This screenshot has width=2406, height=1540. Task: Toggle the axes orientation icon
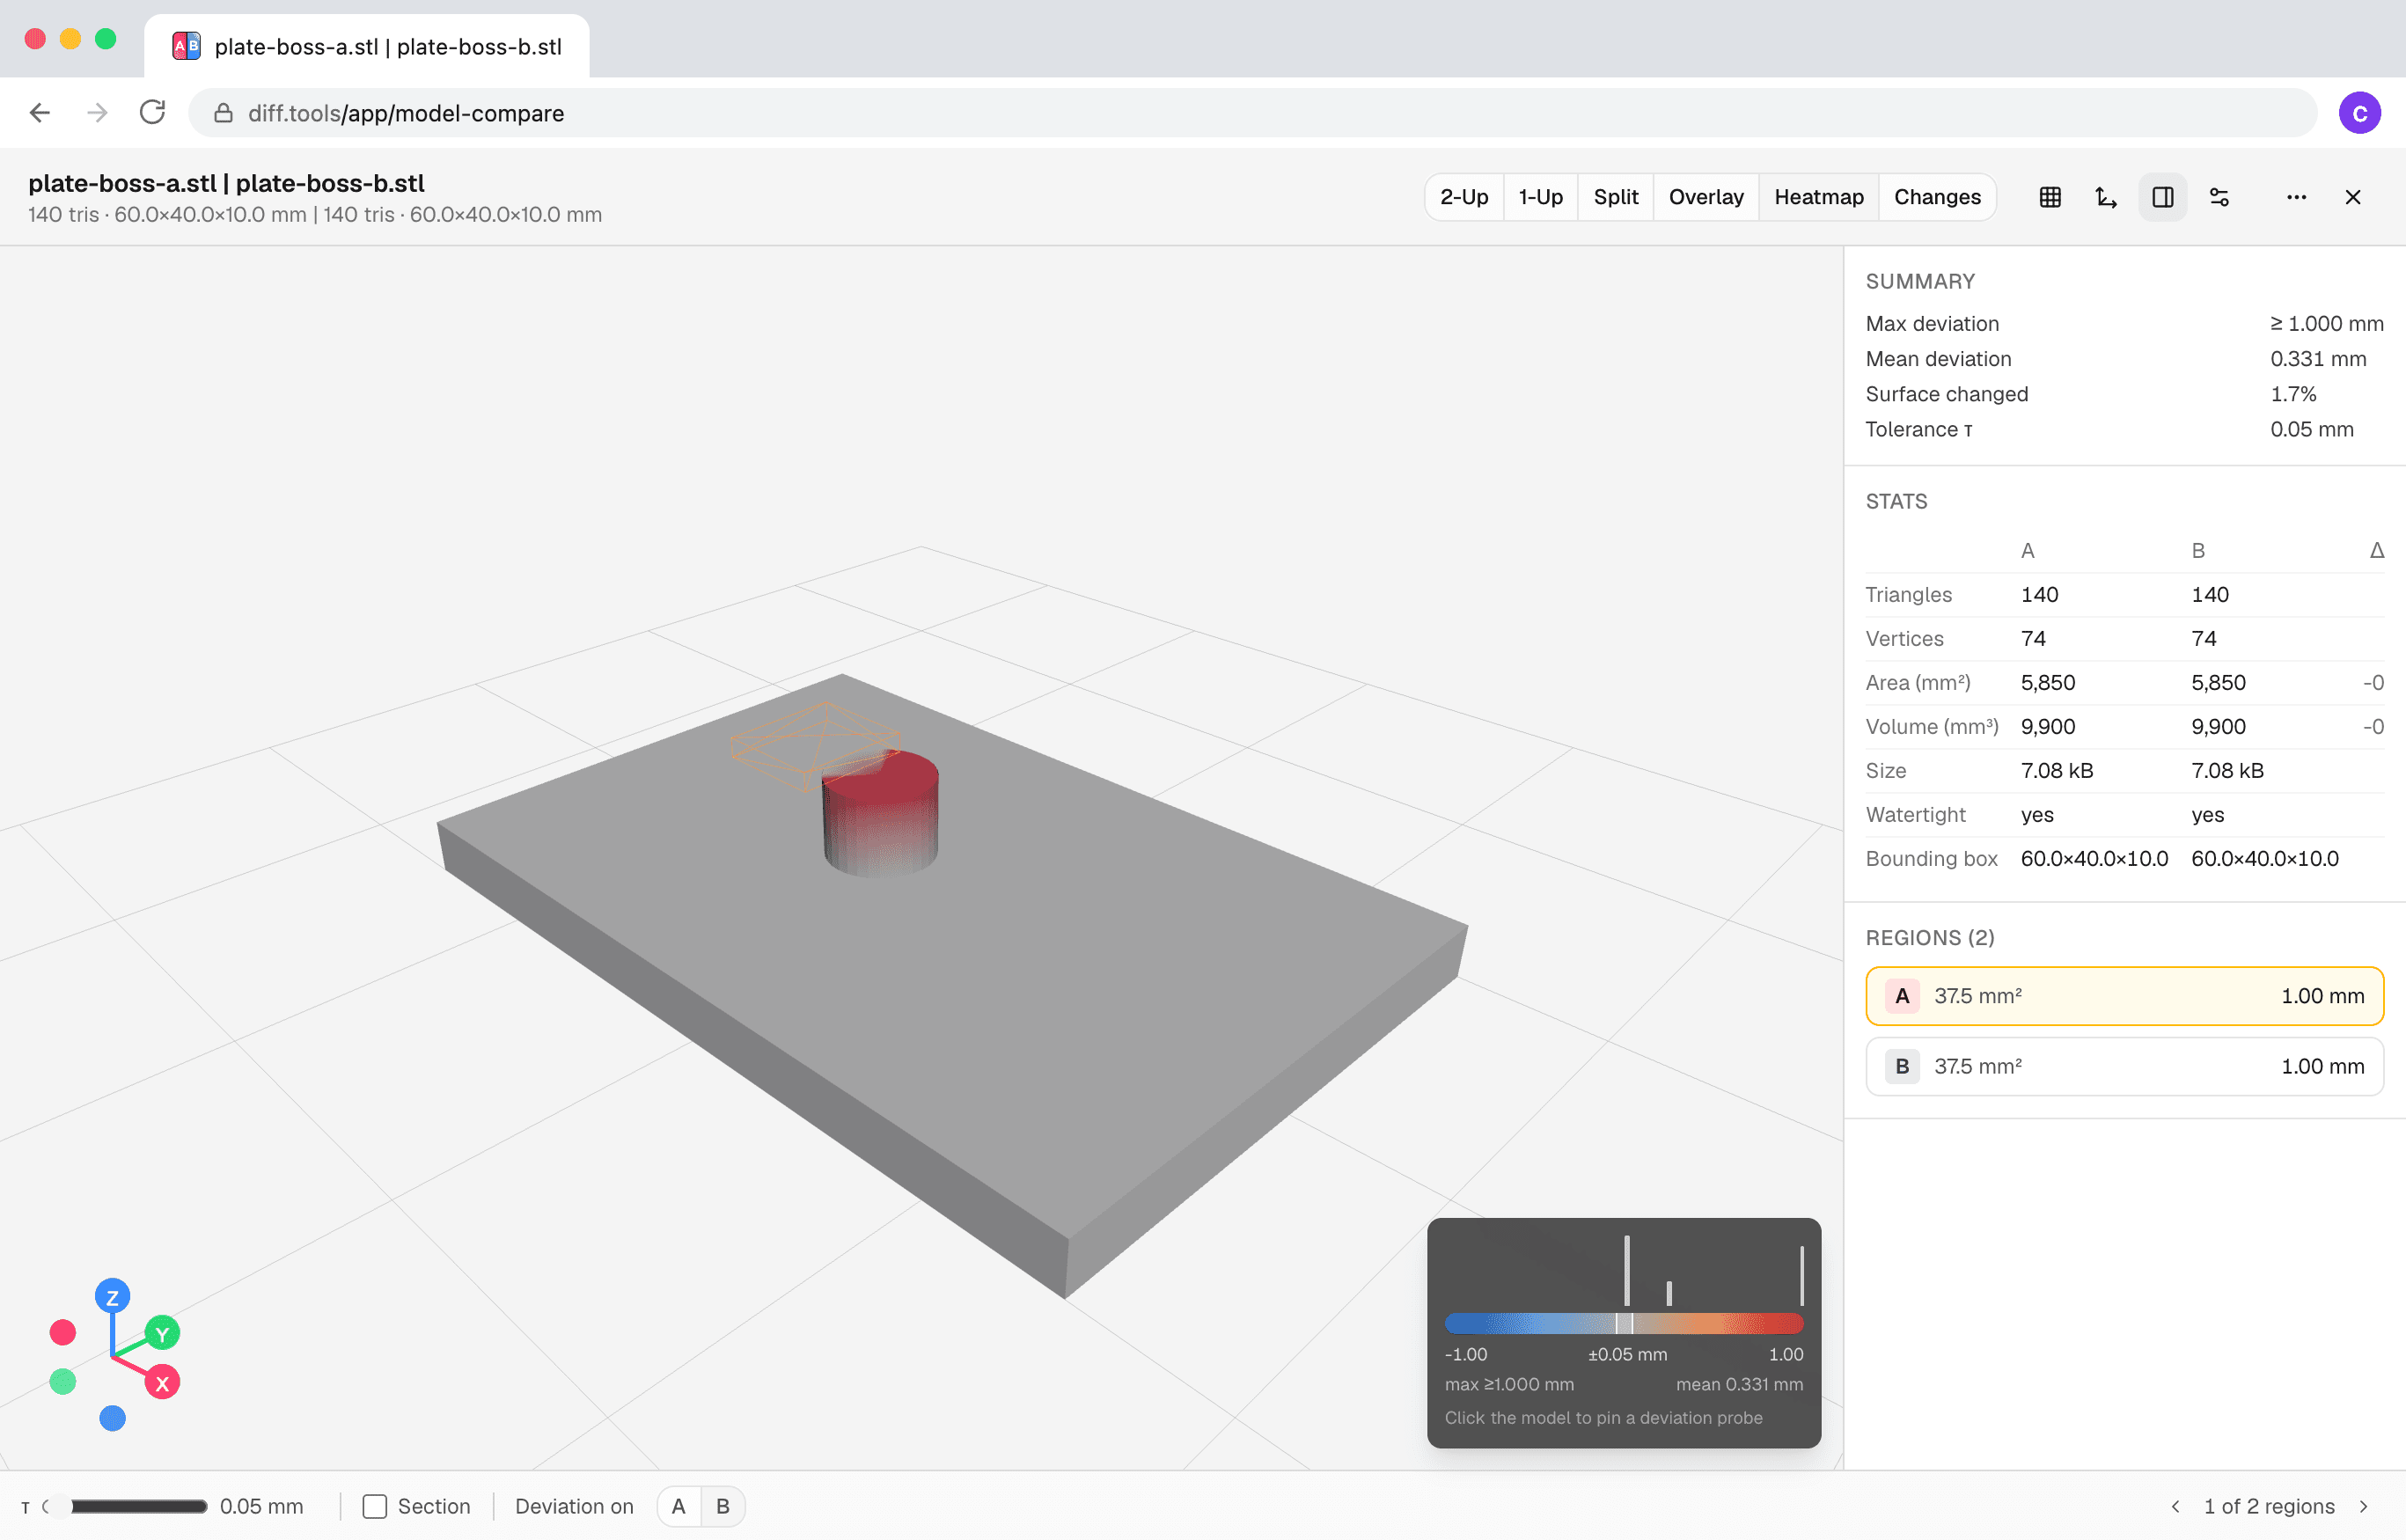pos(2106,197)
